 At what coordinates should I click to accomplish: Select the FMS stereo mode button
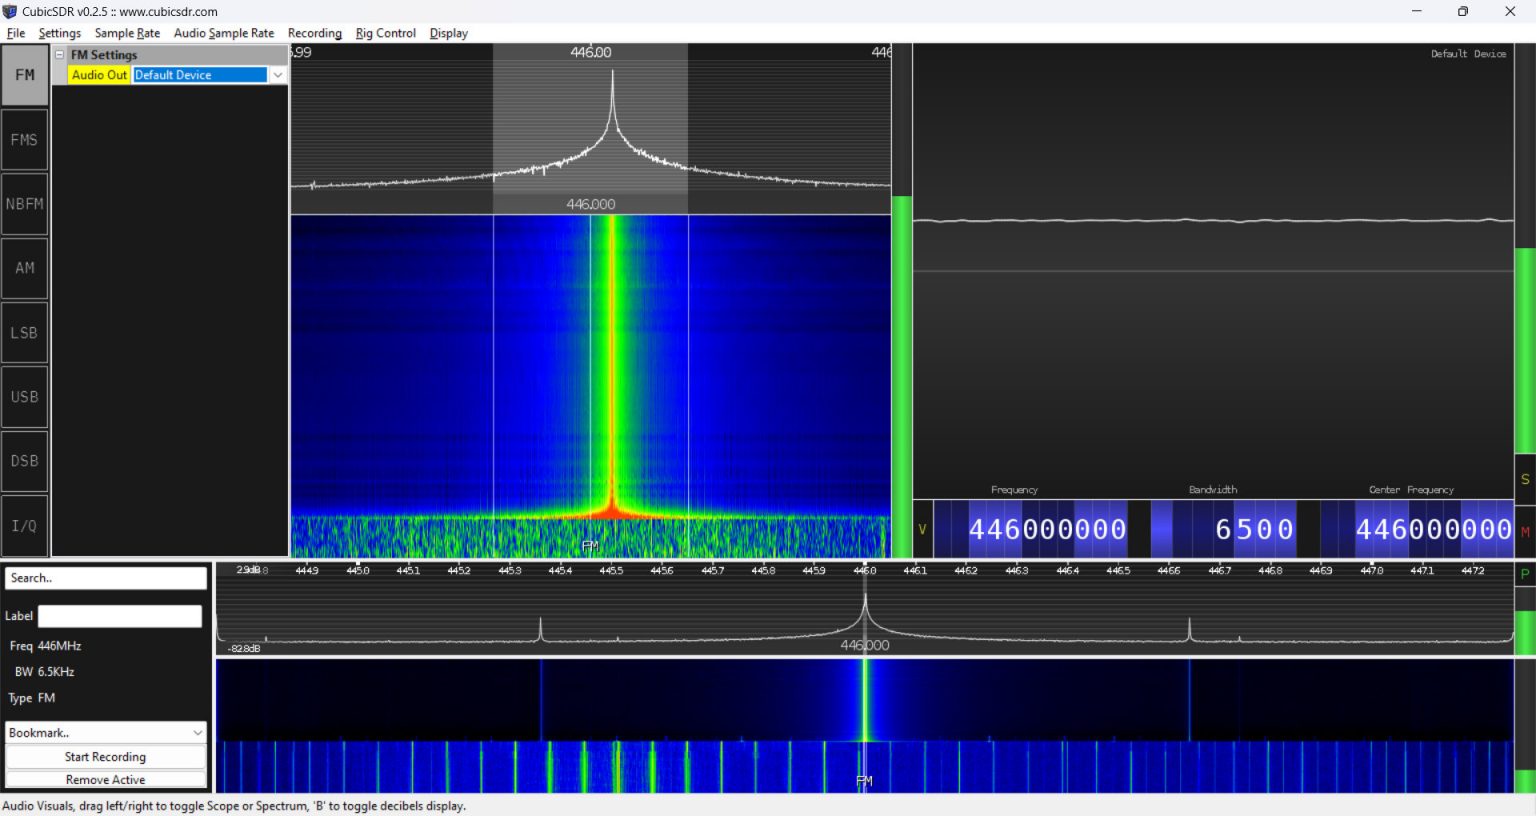(x=25, y=140)
